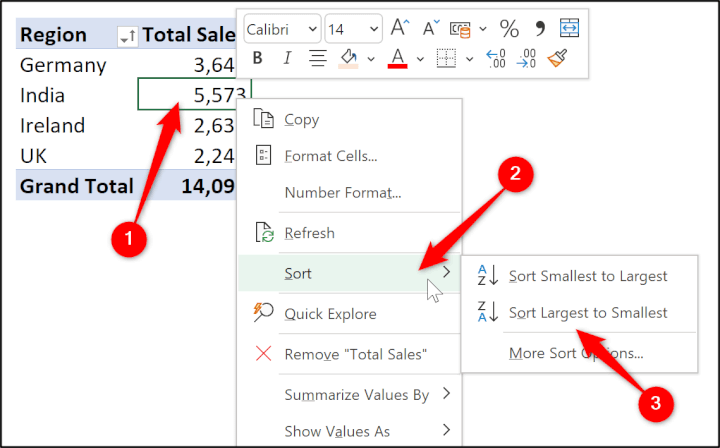This screenshot has width=720, height=448.
Task: Expand Summarize Values By submenu
Action: point(349,395)
